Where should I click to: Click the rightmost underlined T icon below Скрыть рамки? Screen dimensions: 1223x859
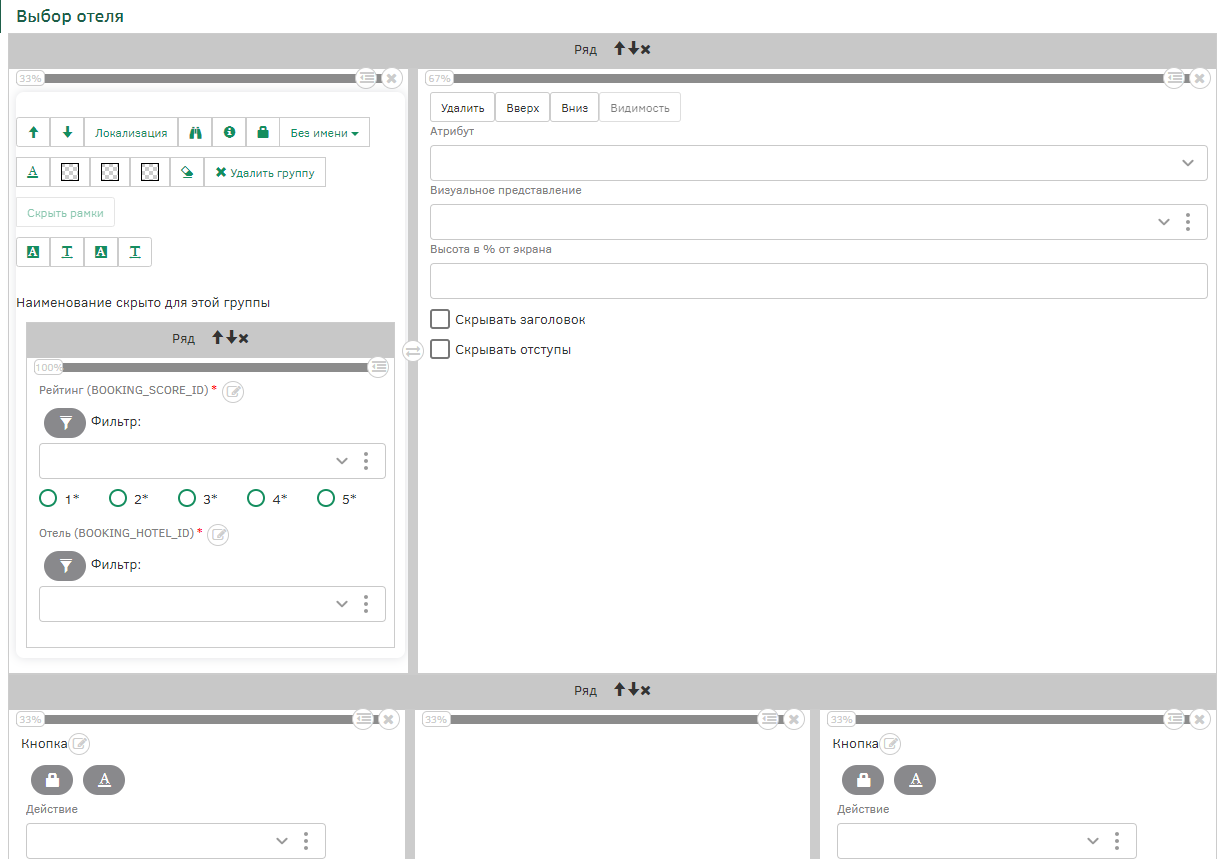[135, 252]
